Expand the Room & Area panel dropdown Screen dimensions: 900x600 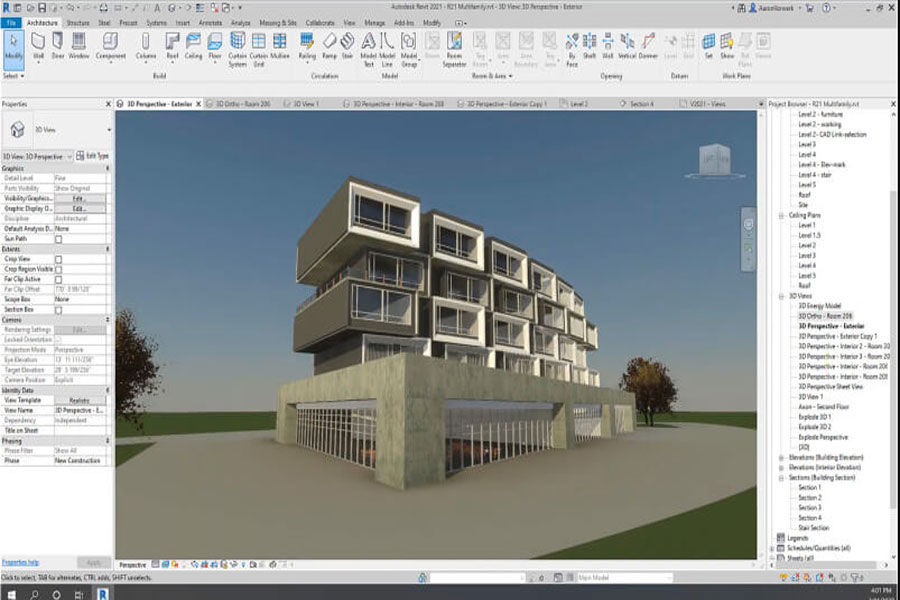[492, 76]
